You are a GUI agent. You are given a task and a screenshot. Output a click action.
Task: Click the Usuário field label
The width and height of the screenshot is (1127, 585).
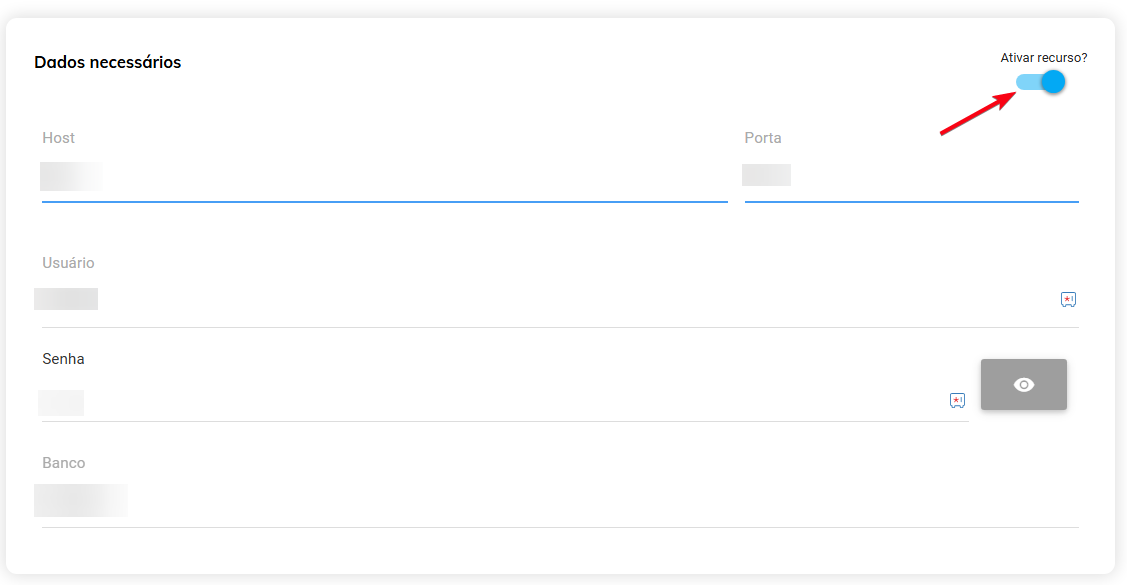[x=68, y=263]
